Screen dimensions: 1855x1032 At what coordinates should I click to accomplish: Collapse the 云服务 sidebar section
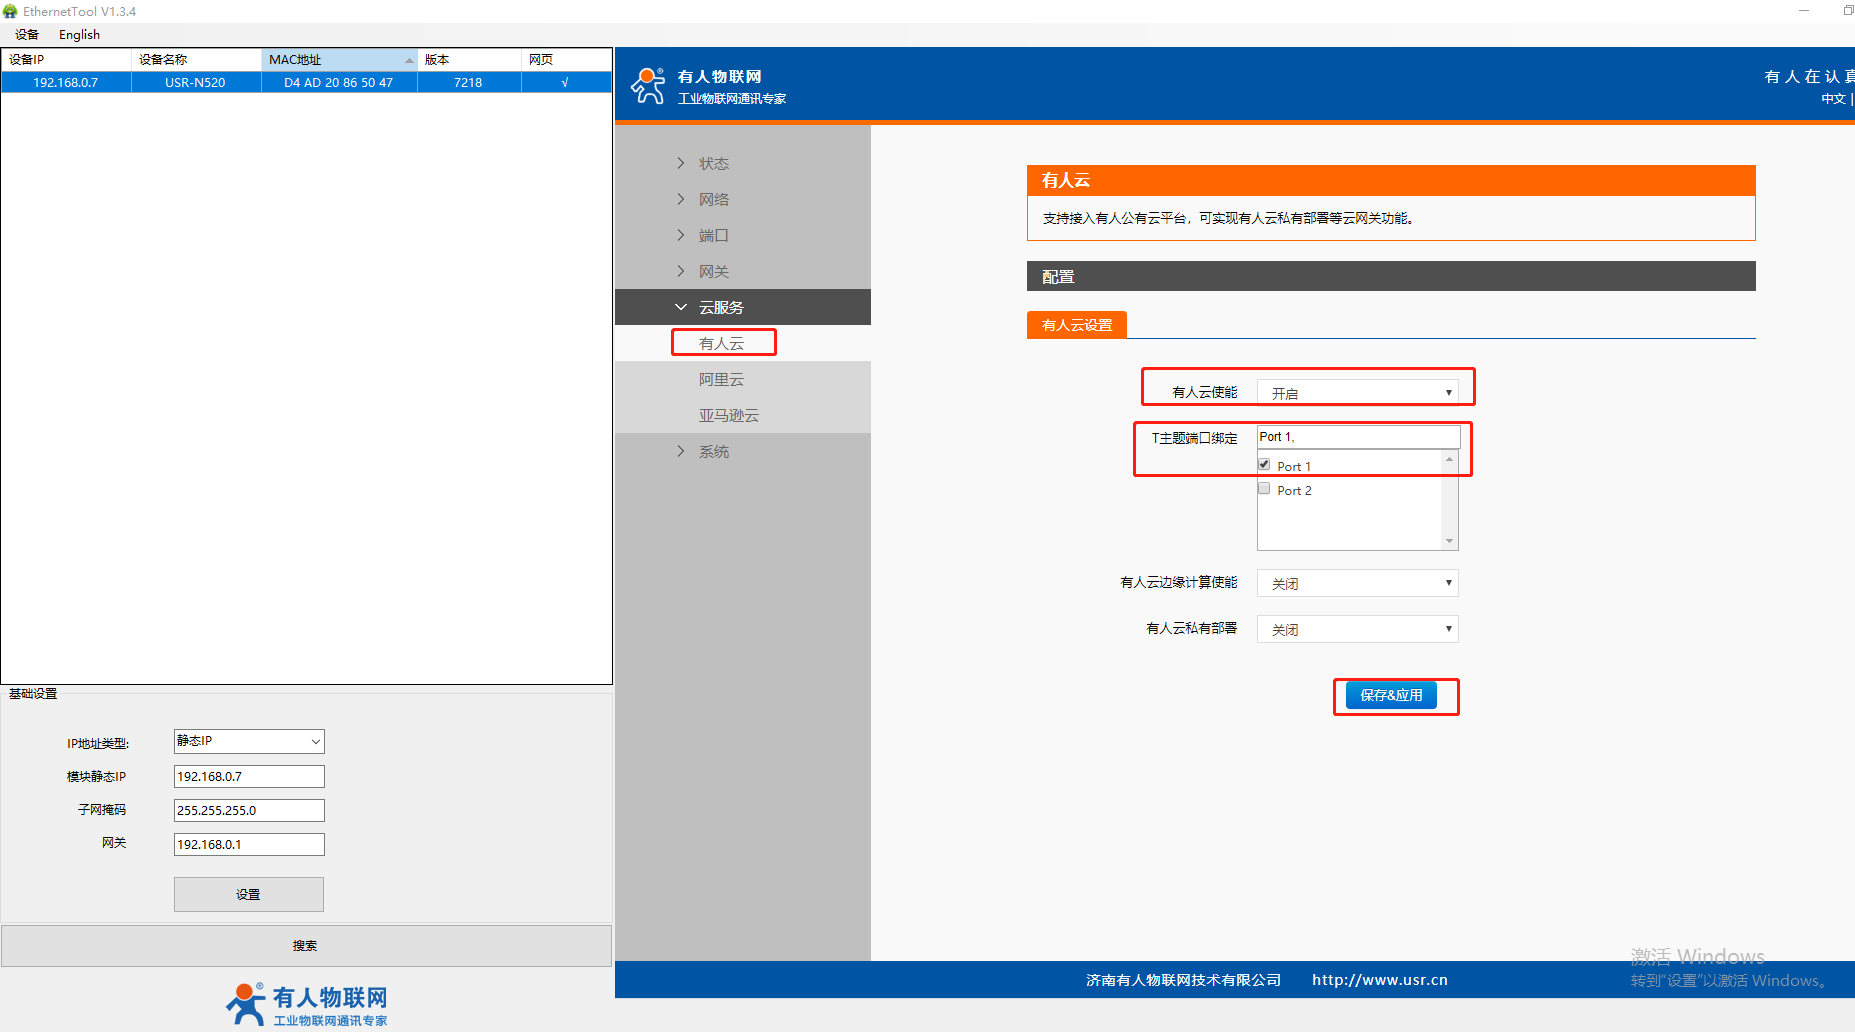720,307
